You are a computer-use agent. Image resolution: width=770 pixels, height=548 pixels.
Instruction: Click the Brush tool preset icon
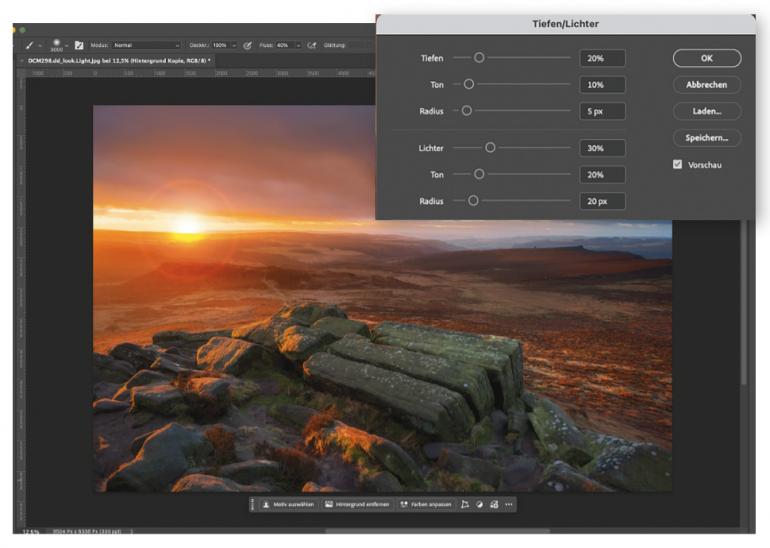29,45
